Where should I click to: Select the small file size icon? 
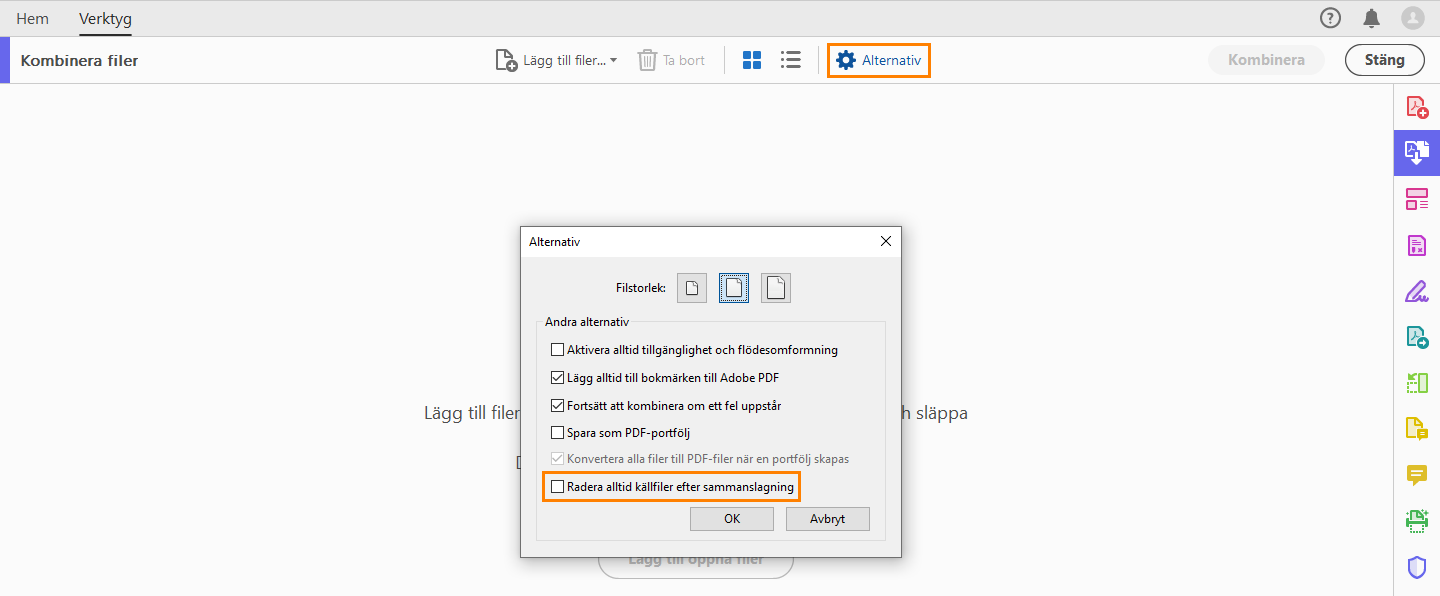pyautogui.click(x=692, y=288)
